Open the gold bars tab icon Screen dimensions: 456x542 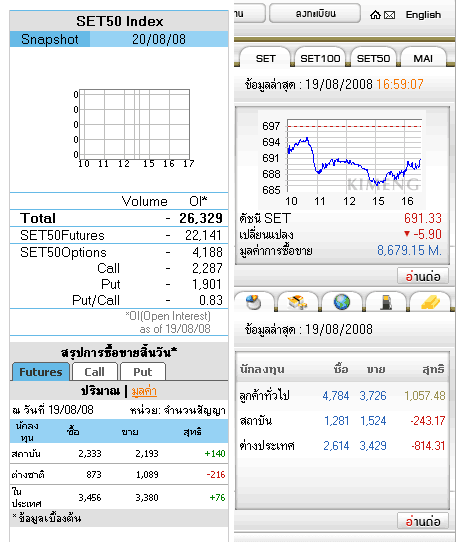[430, 302]
